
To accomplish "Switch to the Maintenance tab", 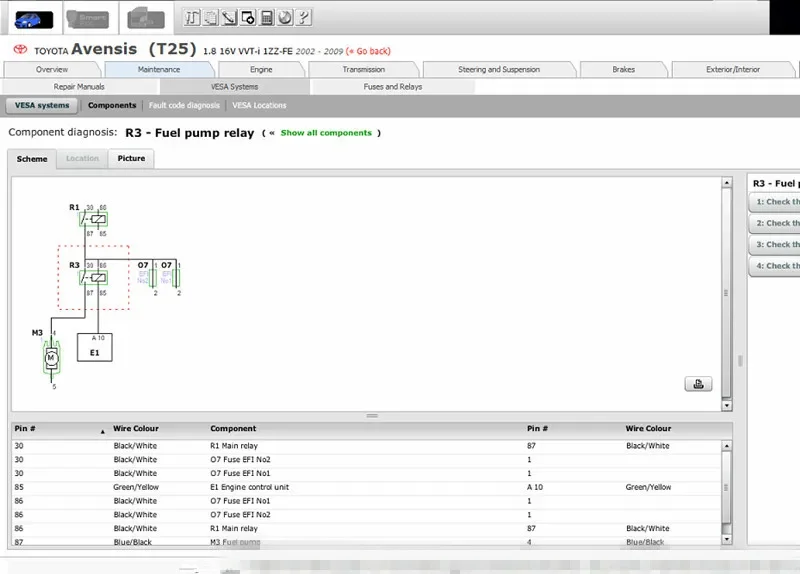I will tap(159, 69).
